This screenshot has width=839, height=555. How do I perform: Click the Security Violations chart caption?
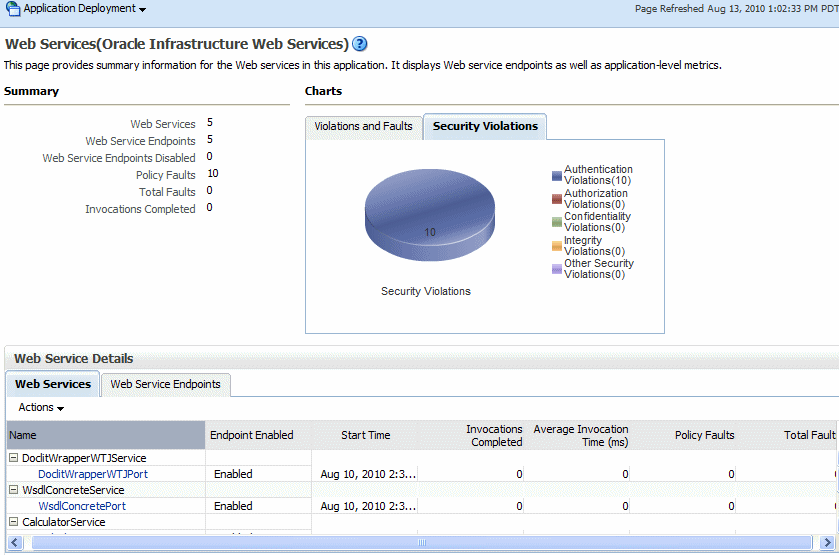pos(426,291)
